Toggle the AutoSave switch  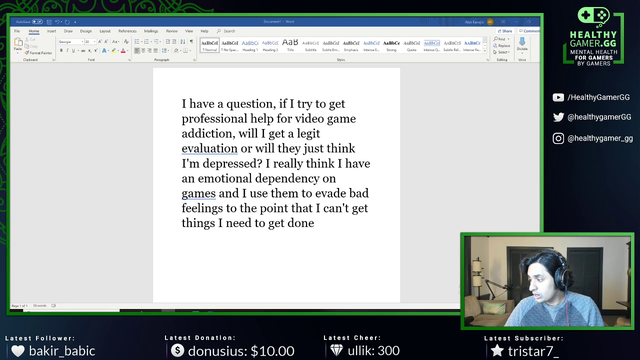pos(37,22)
